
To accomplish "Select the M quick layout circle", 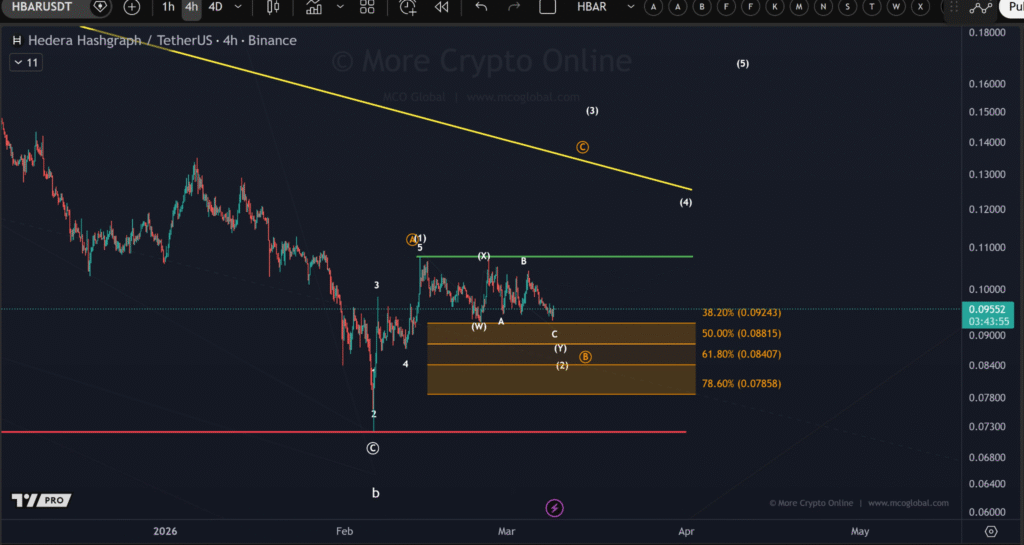I will point(799,7).
